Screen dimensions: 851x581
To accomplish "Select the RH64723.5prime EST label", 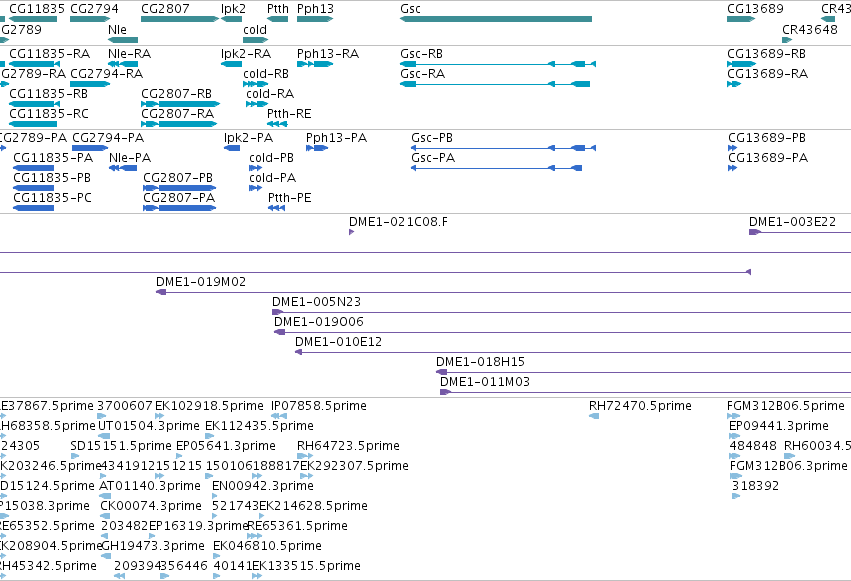I will point(348,446).
